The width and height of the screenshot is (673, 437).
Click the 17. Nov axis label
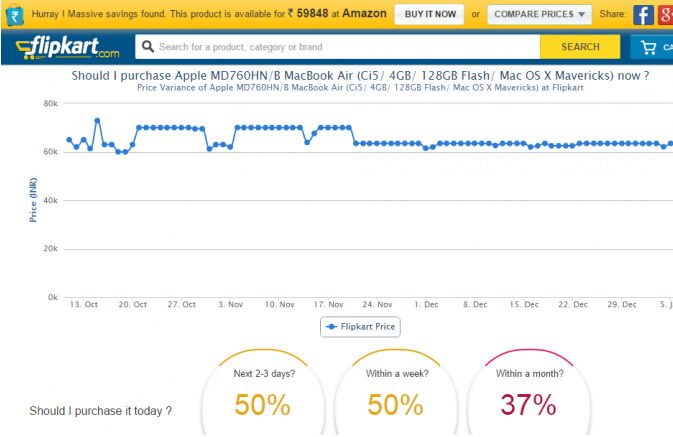point(328,304)
